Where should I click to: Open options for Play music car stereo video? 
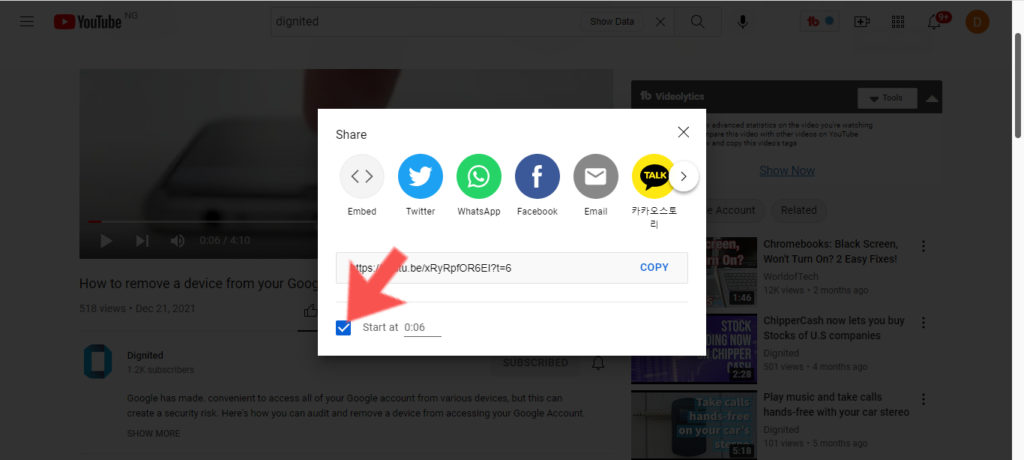(x=923, y=399)
